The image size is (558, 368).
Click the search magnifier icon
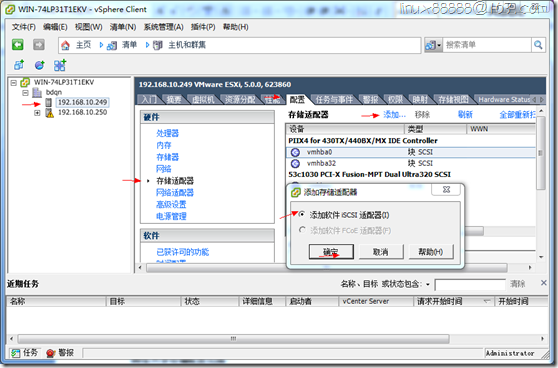click(x=538, y=45)
